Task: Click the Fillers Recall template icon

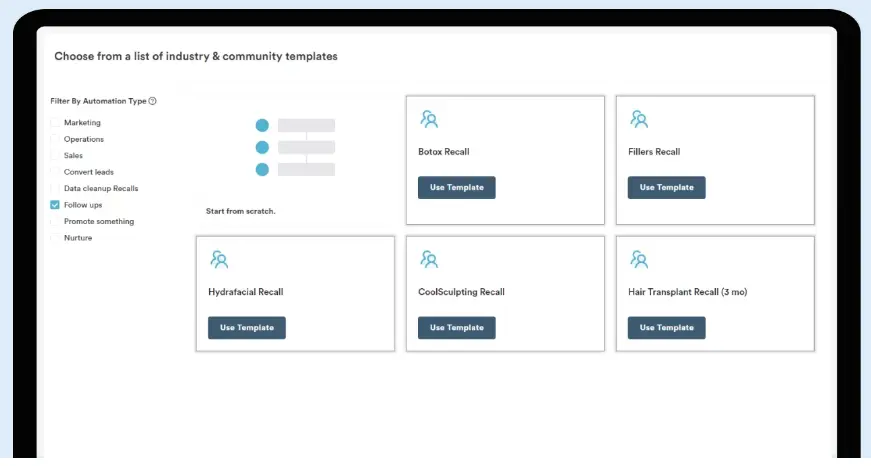Action: pos(639,119)
